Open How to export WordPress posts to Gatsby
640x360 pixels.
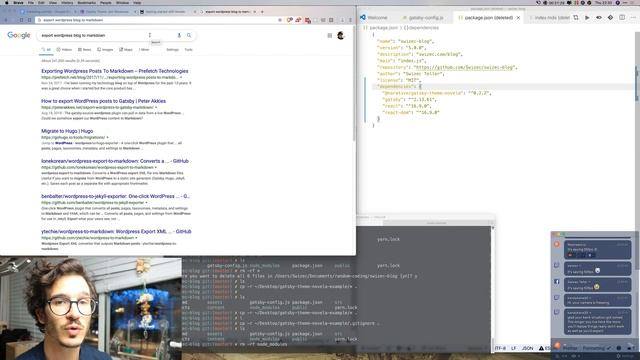click(x=103, y=101)
